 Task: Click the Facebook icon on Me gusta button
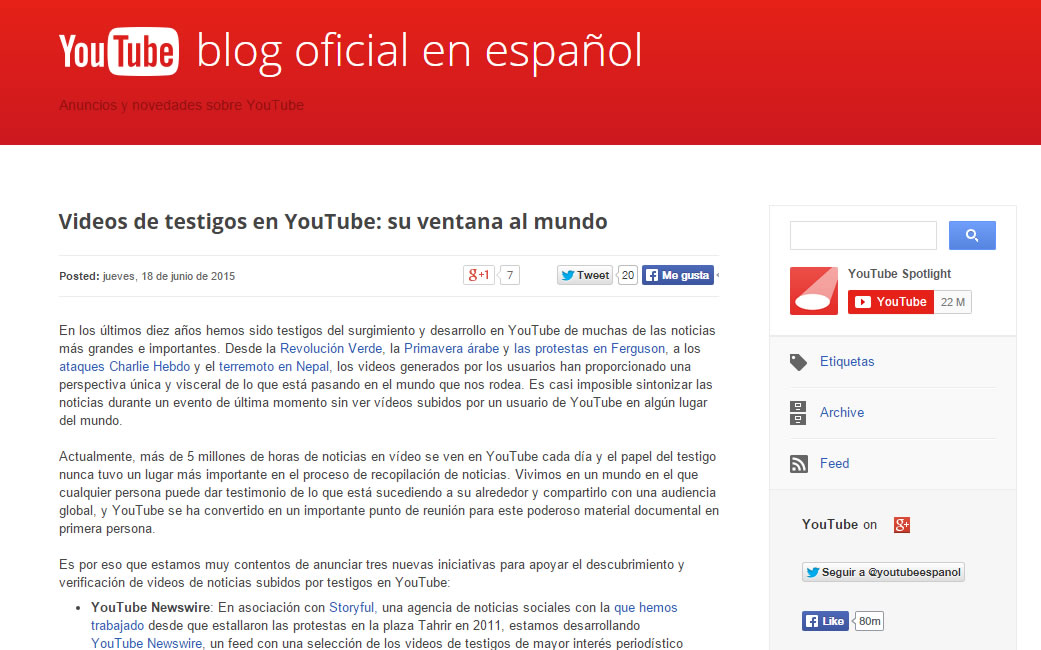click(x=652, y=274)
